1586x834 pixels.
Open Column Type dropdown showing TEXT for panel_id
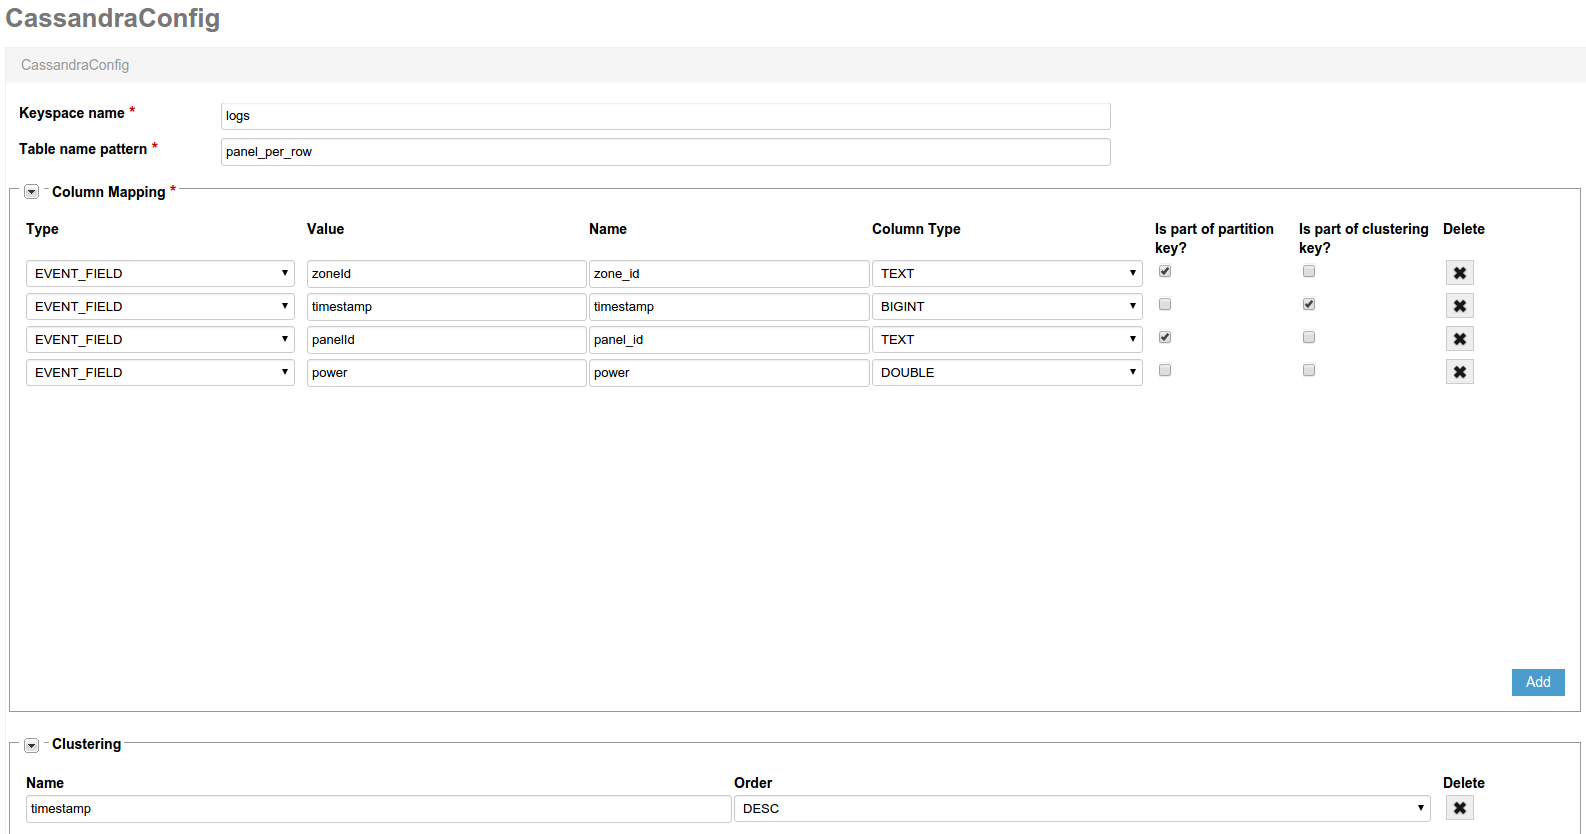(x=1007, y=339)
